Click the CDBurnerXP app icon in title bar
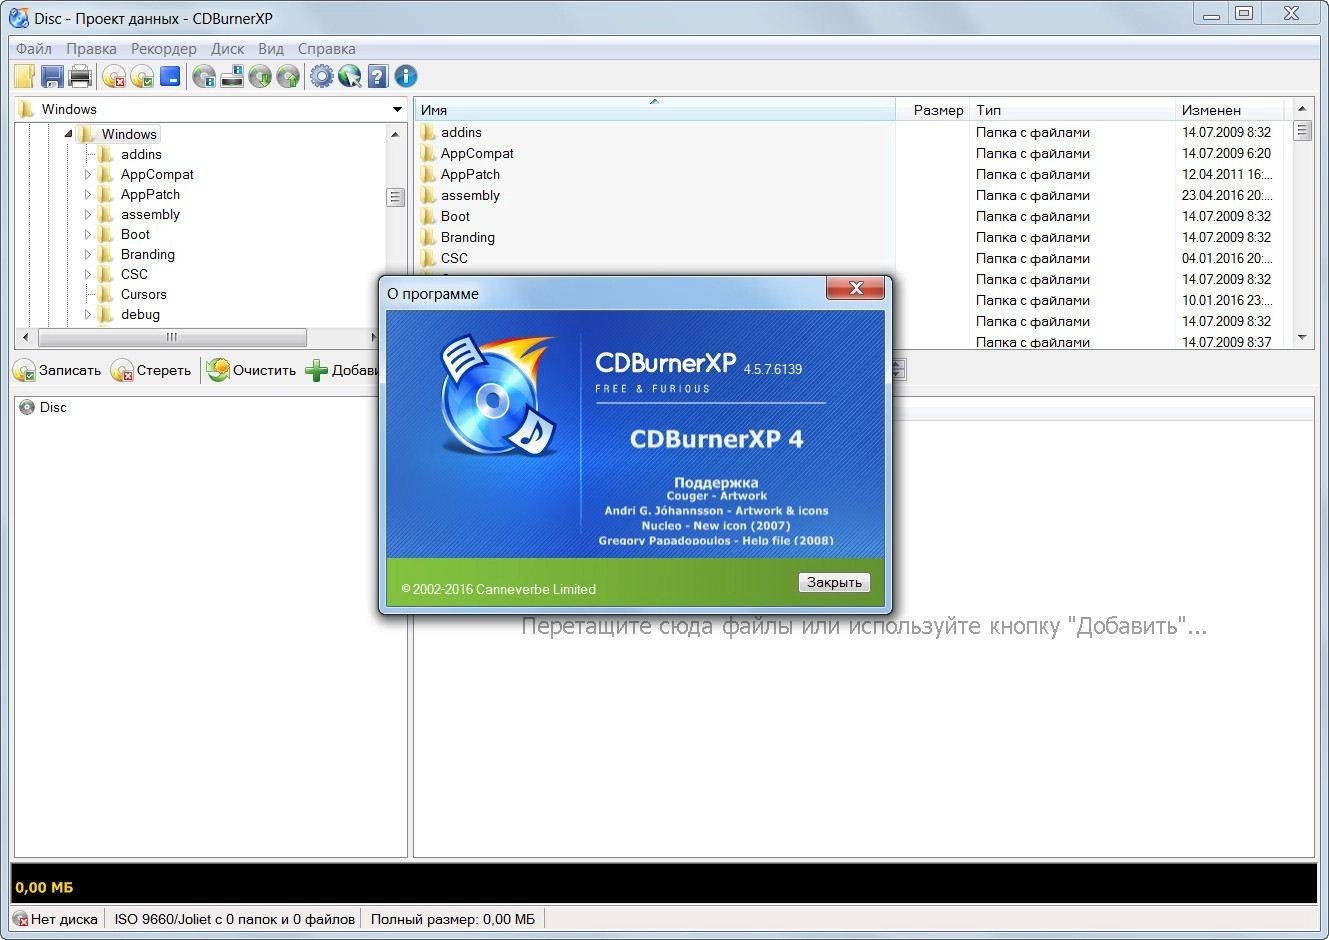This screenshot has width=1329, height=940. pos(18,17)
